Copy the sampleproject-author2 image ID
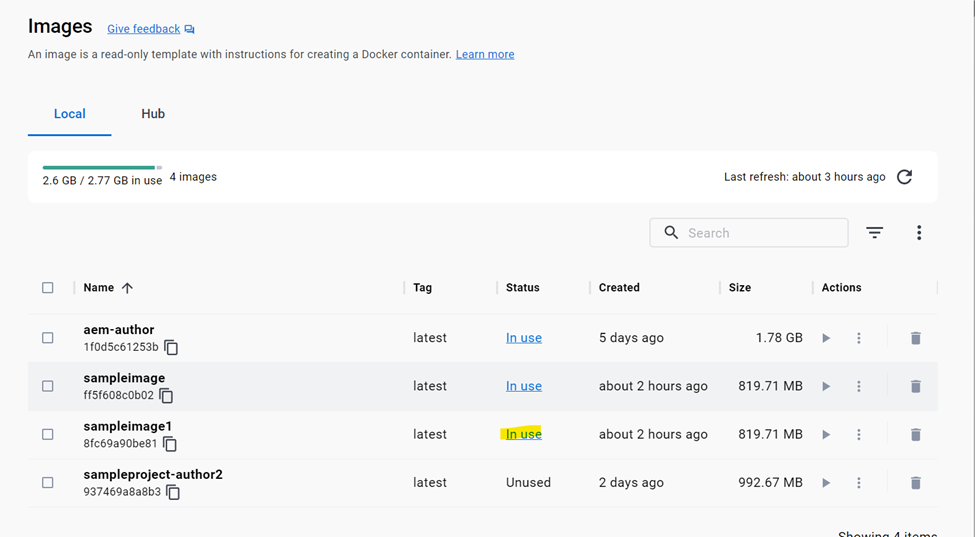Viewport: 975px width, 537px height. pyautogui.click(x=173, y=492)
